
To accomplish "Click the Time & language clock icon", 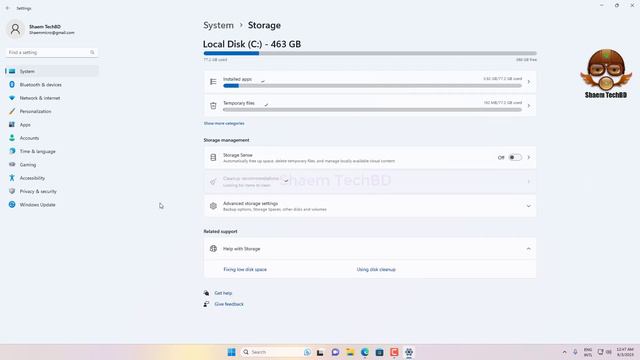I will pos(12,151).
